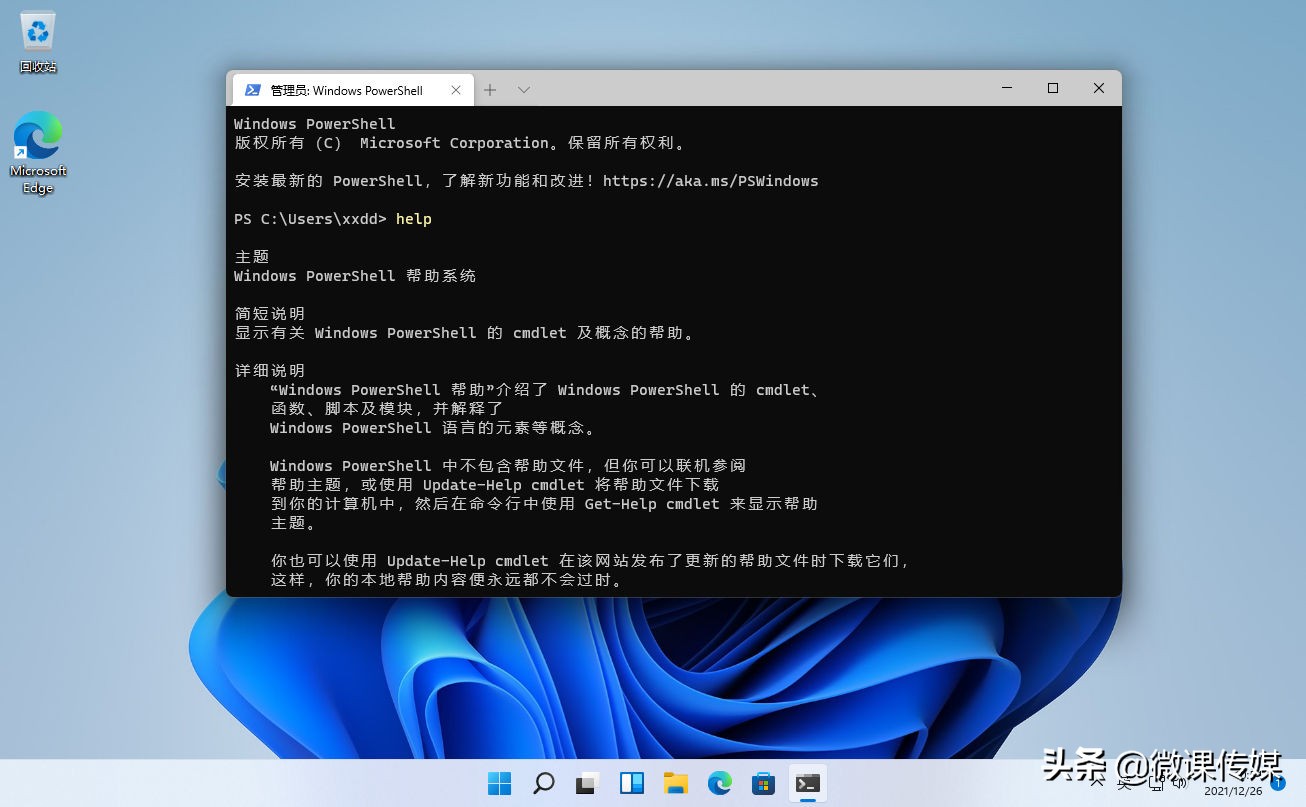Image resolution: width=1306 pixels, height=807 pixels.
Task: Expand the new tab profile dropdown arrow
Action: [x=523, y=90]
